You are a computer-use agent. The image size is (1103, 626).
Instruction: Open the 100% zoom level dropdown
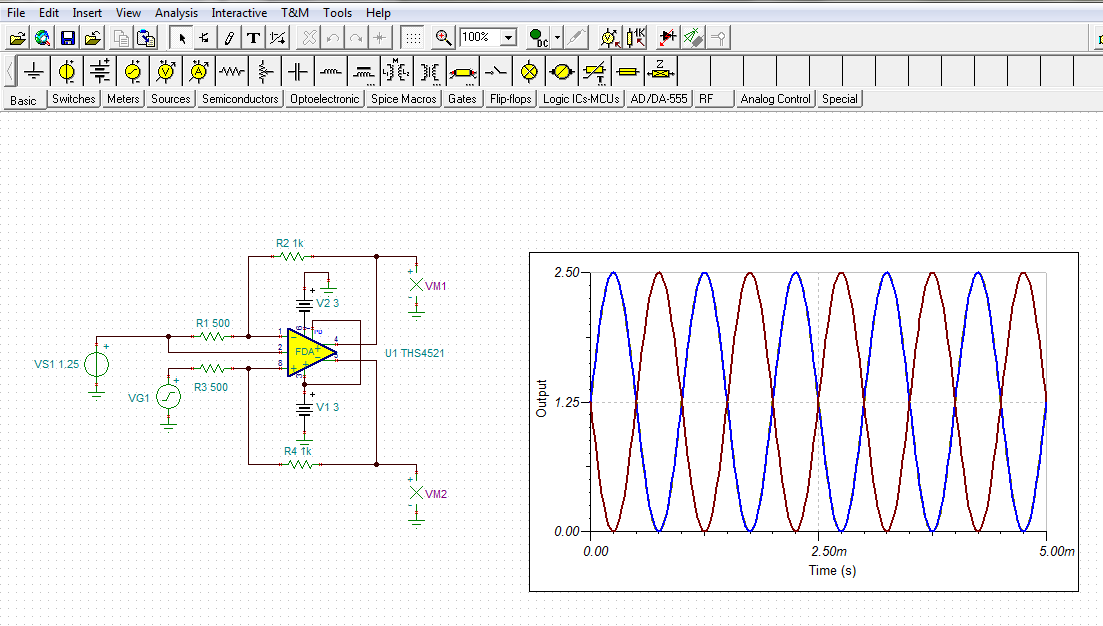[x=508, y=38]
